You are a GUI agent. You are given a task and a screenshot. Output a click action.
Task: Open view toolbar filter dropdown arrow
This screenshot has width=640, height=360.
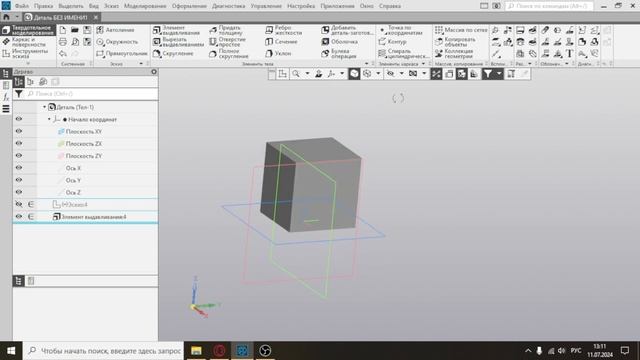499,74
